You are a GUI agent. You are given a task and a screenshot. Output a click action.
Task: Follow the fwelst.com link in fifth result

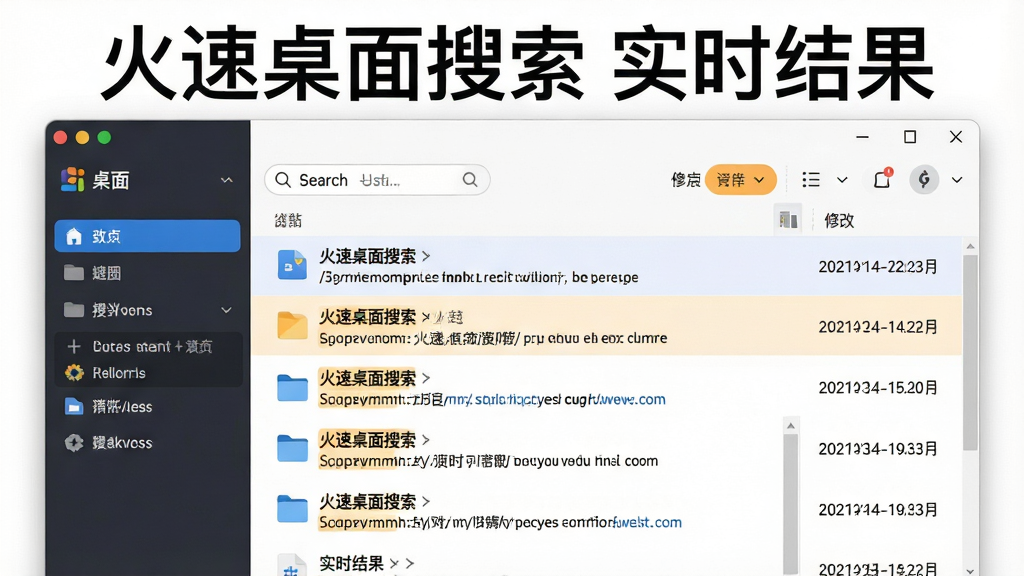[x=648, y=522]
